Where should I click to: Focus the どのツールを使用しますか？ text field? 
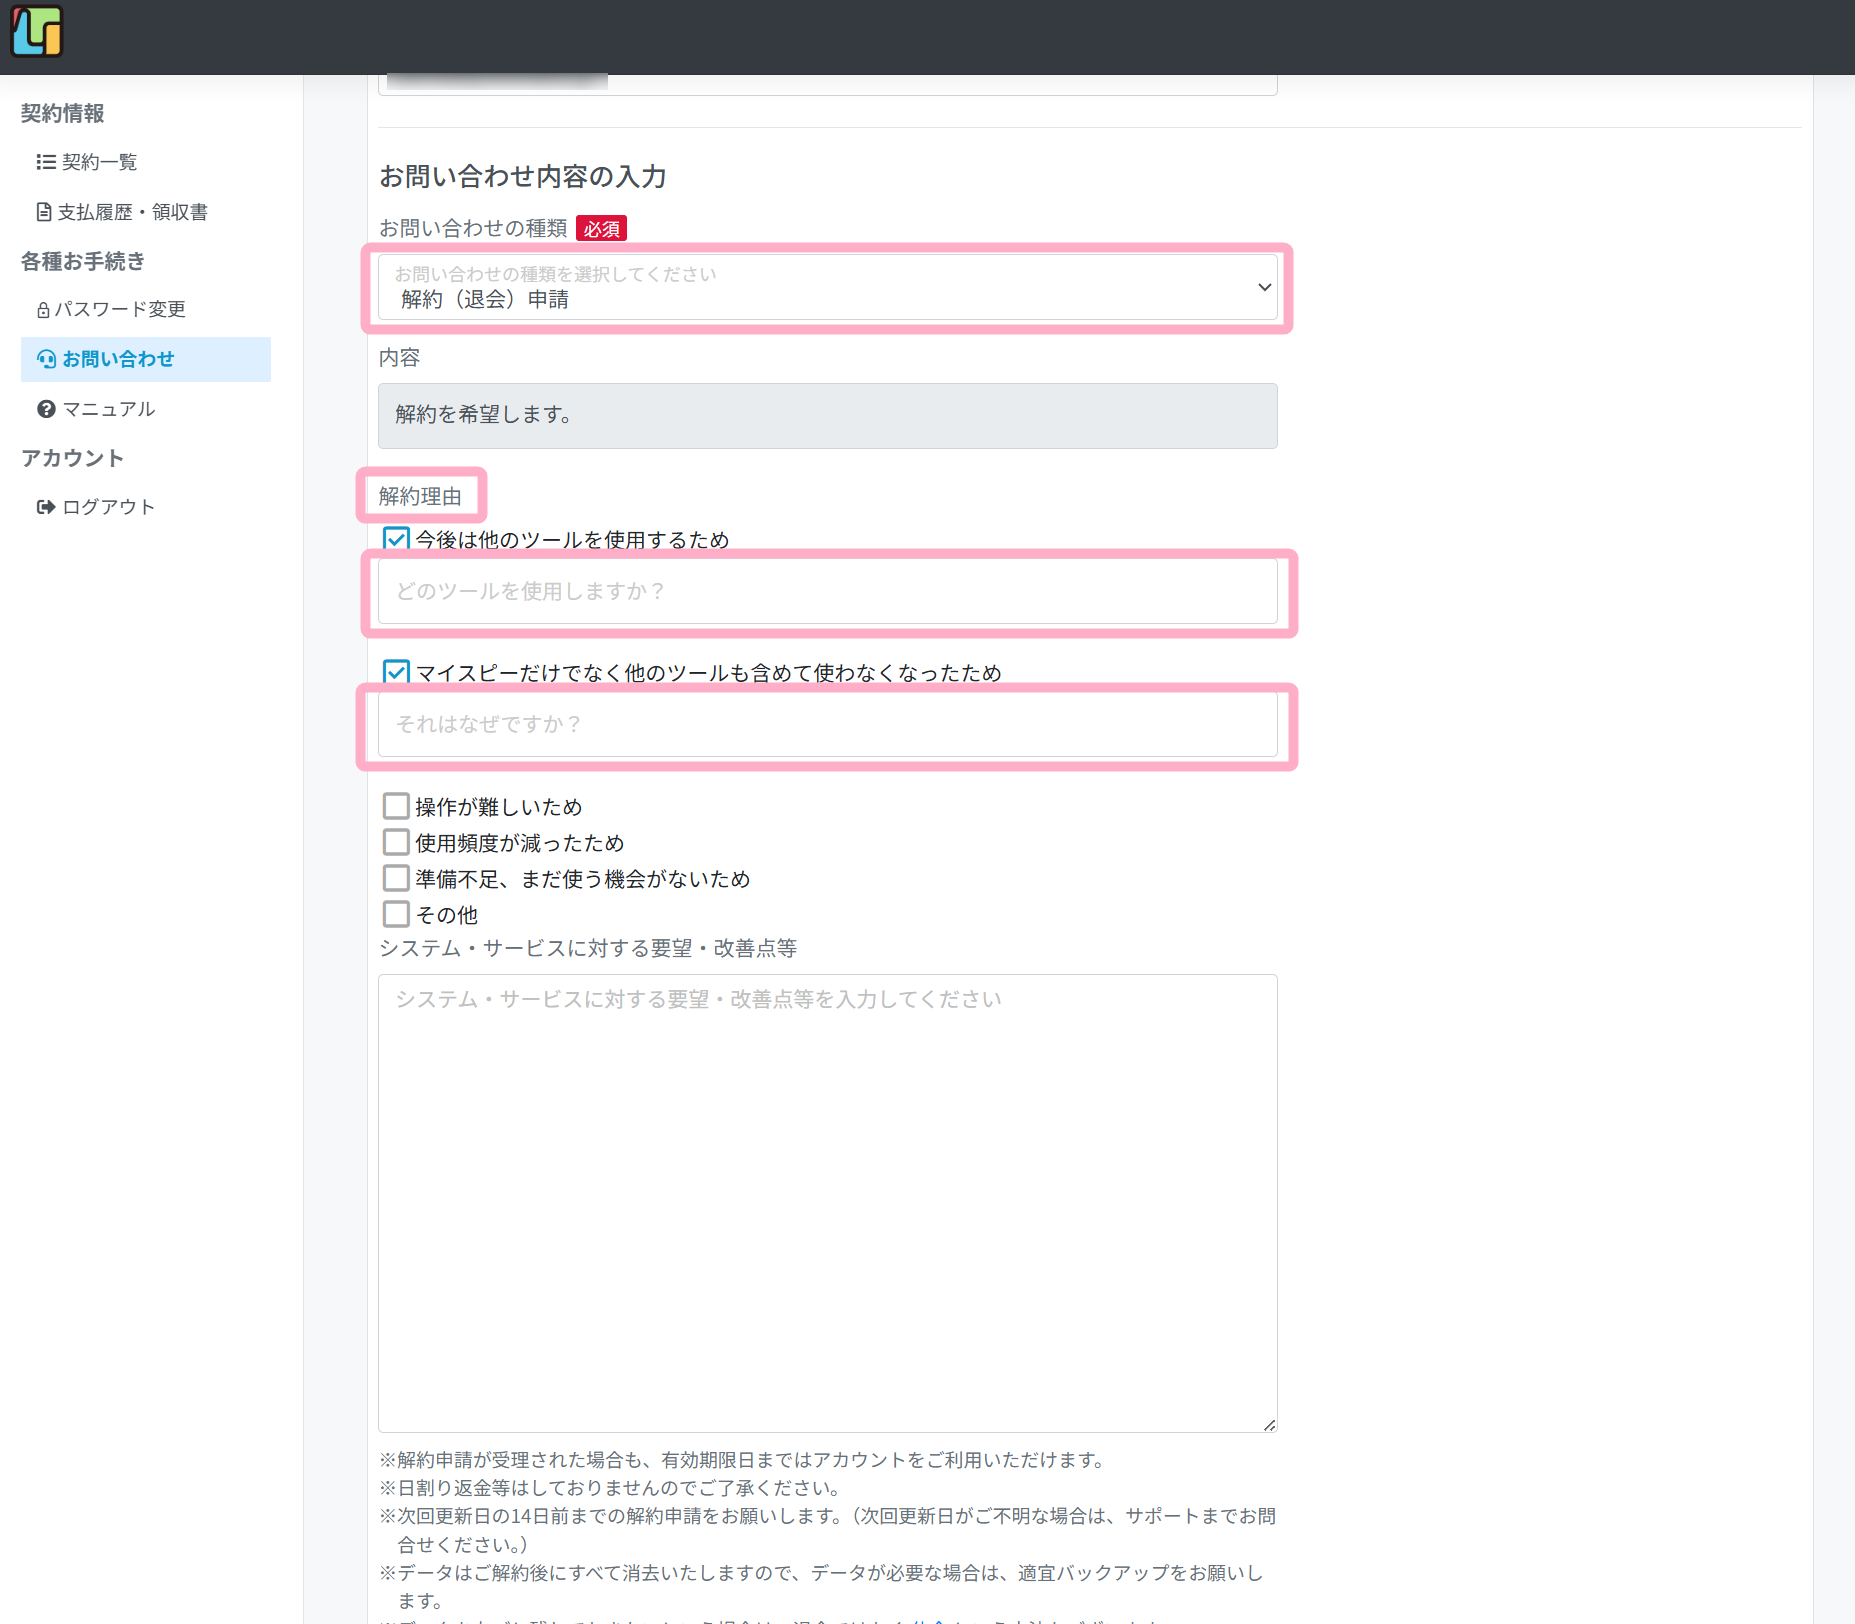pos(826,592)
